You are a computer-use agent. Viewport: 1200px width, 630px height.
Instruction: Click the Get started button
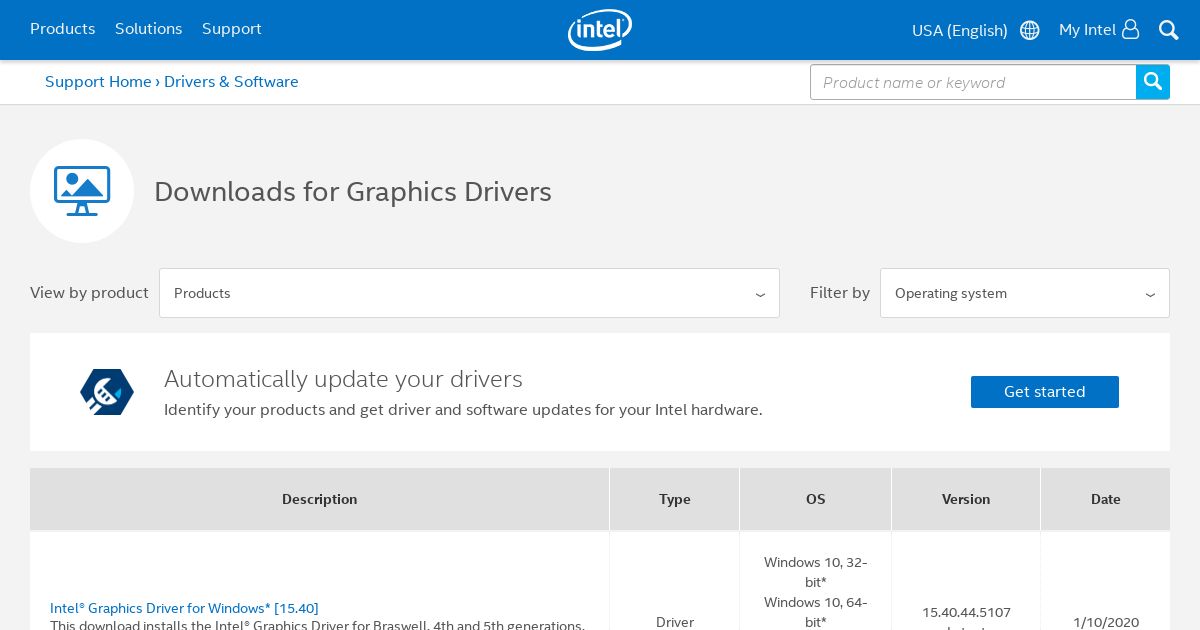click(1045, 392)
